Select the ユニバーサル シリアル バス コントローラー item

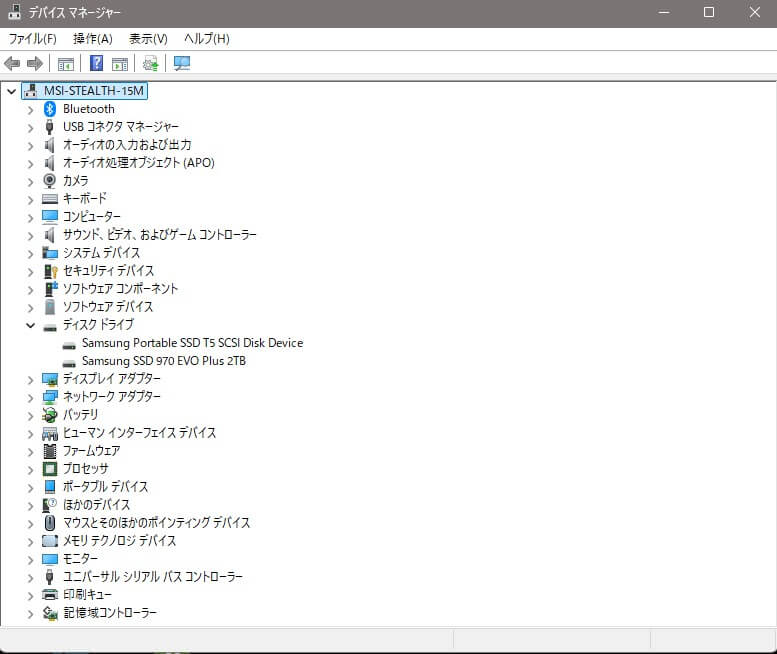click(152, 577)
